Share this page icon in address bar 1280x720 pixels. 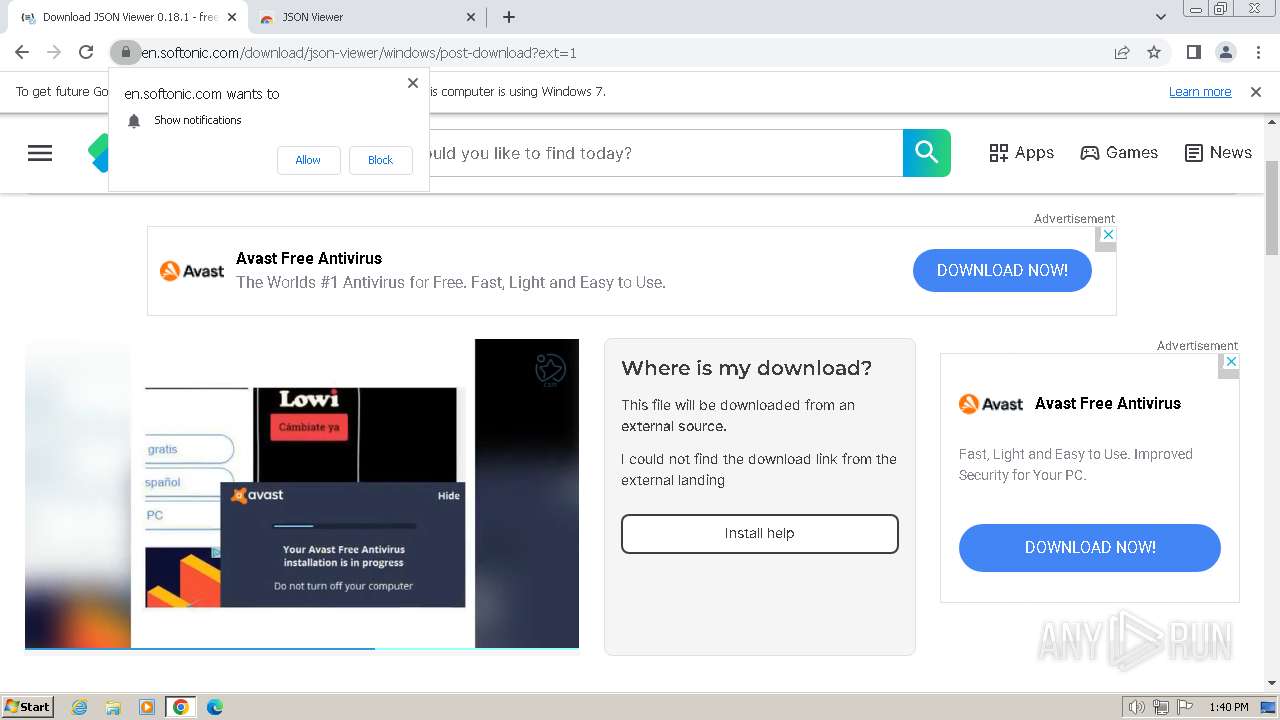tap(1122, 52)
